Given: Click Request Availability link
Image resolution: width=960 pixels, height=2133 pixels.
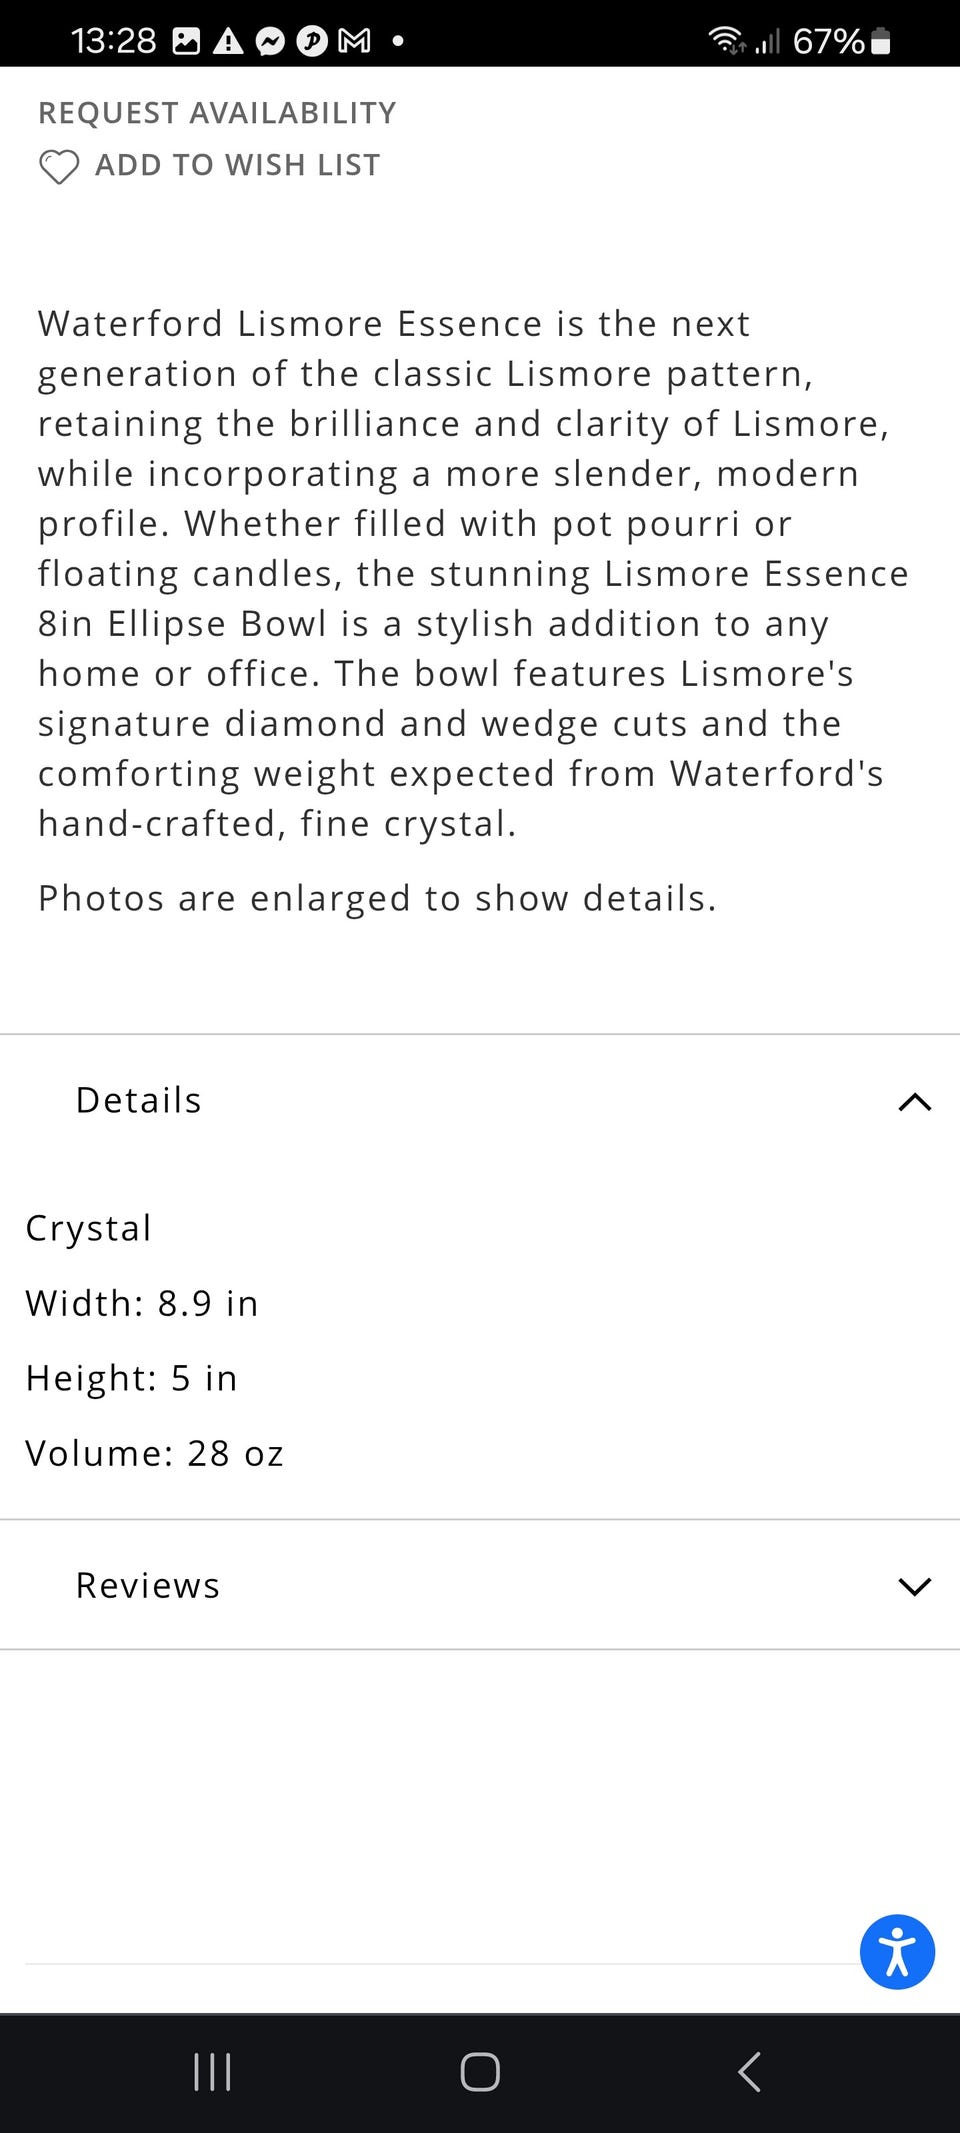Looking at the screenshot, I should click(217, 113).
